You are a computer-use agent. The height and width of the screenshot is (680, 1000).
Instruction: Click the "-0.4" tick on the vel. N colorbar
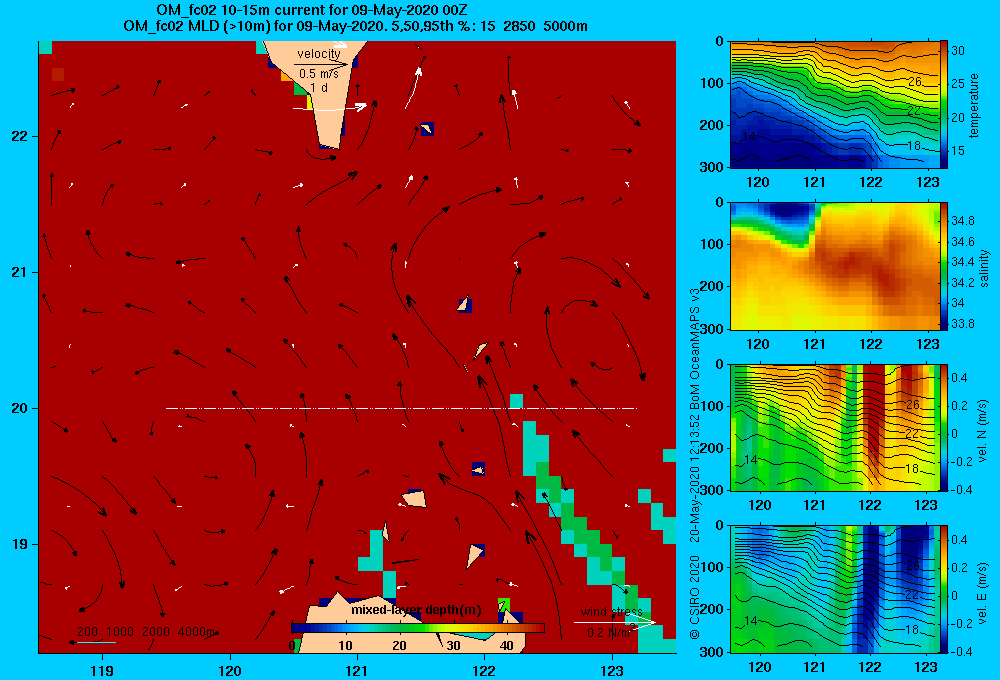click(x=962, y=490)
